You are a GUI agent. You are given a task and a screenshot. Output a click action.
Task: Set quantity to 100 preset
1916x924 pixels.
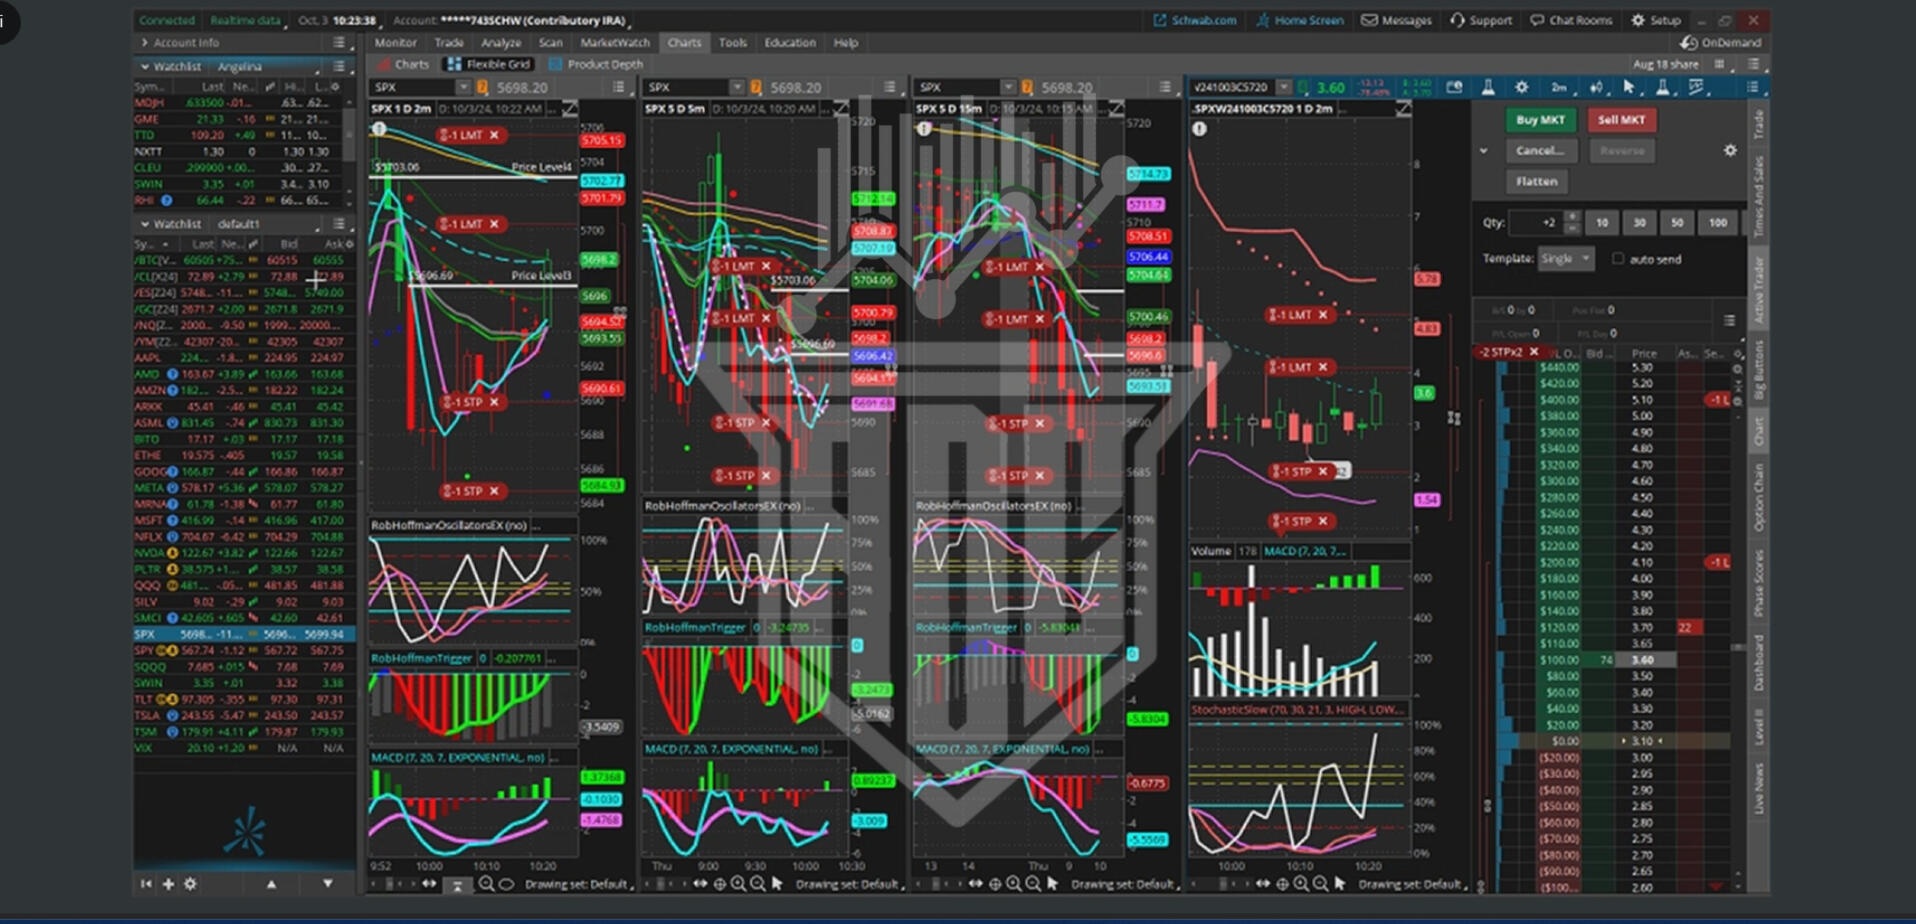(x=1718, y=222)
